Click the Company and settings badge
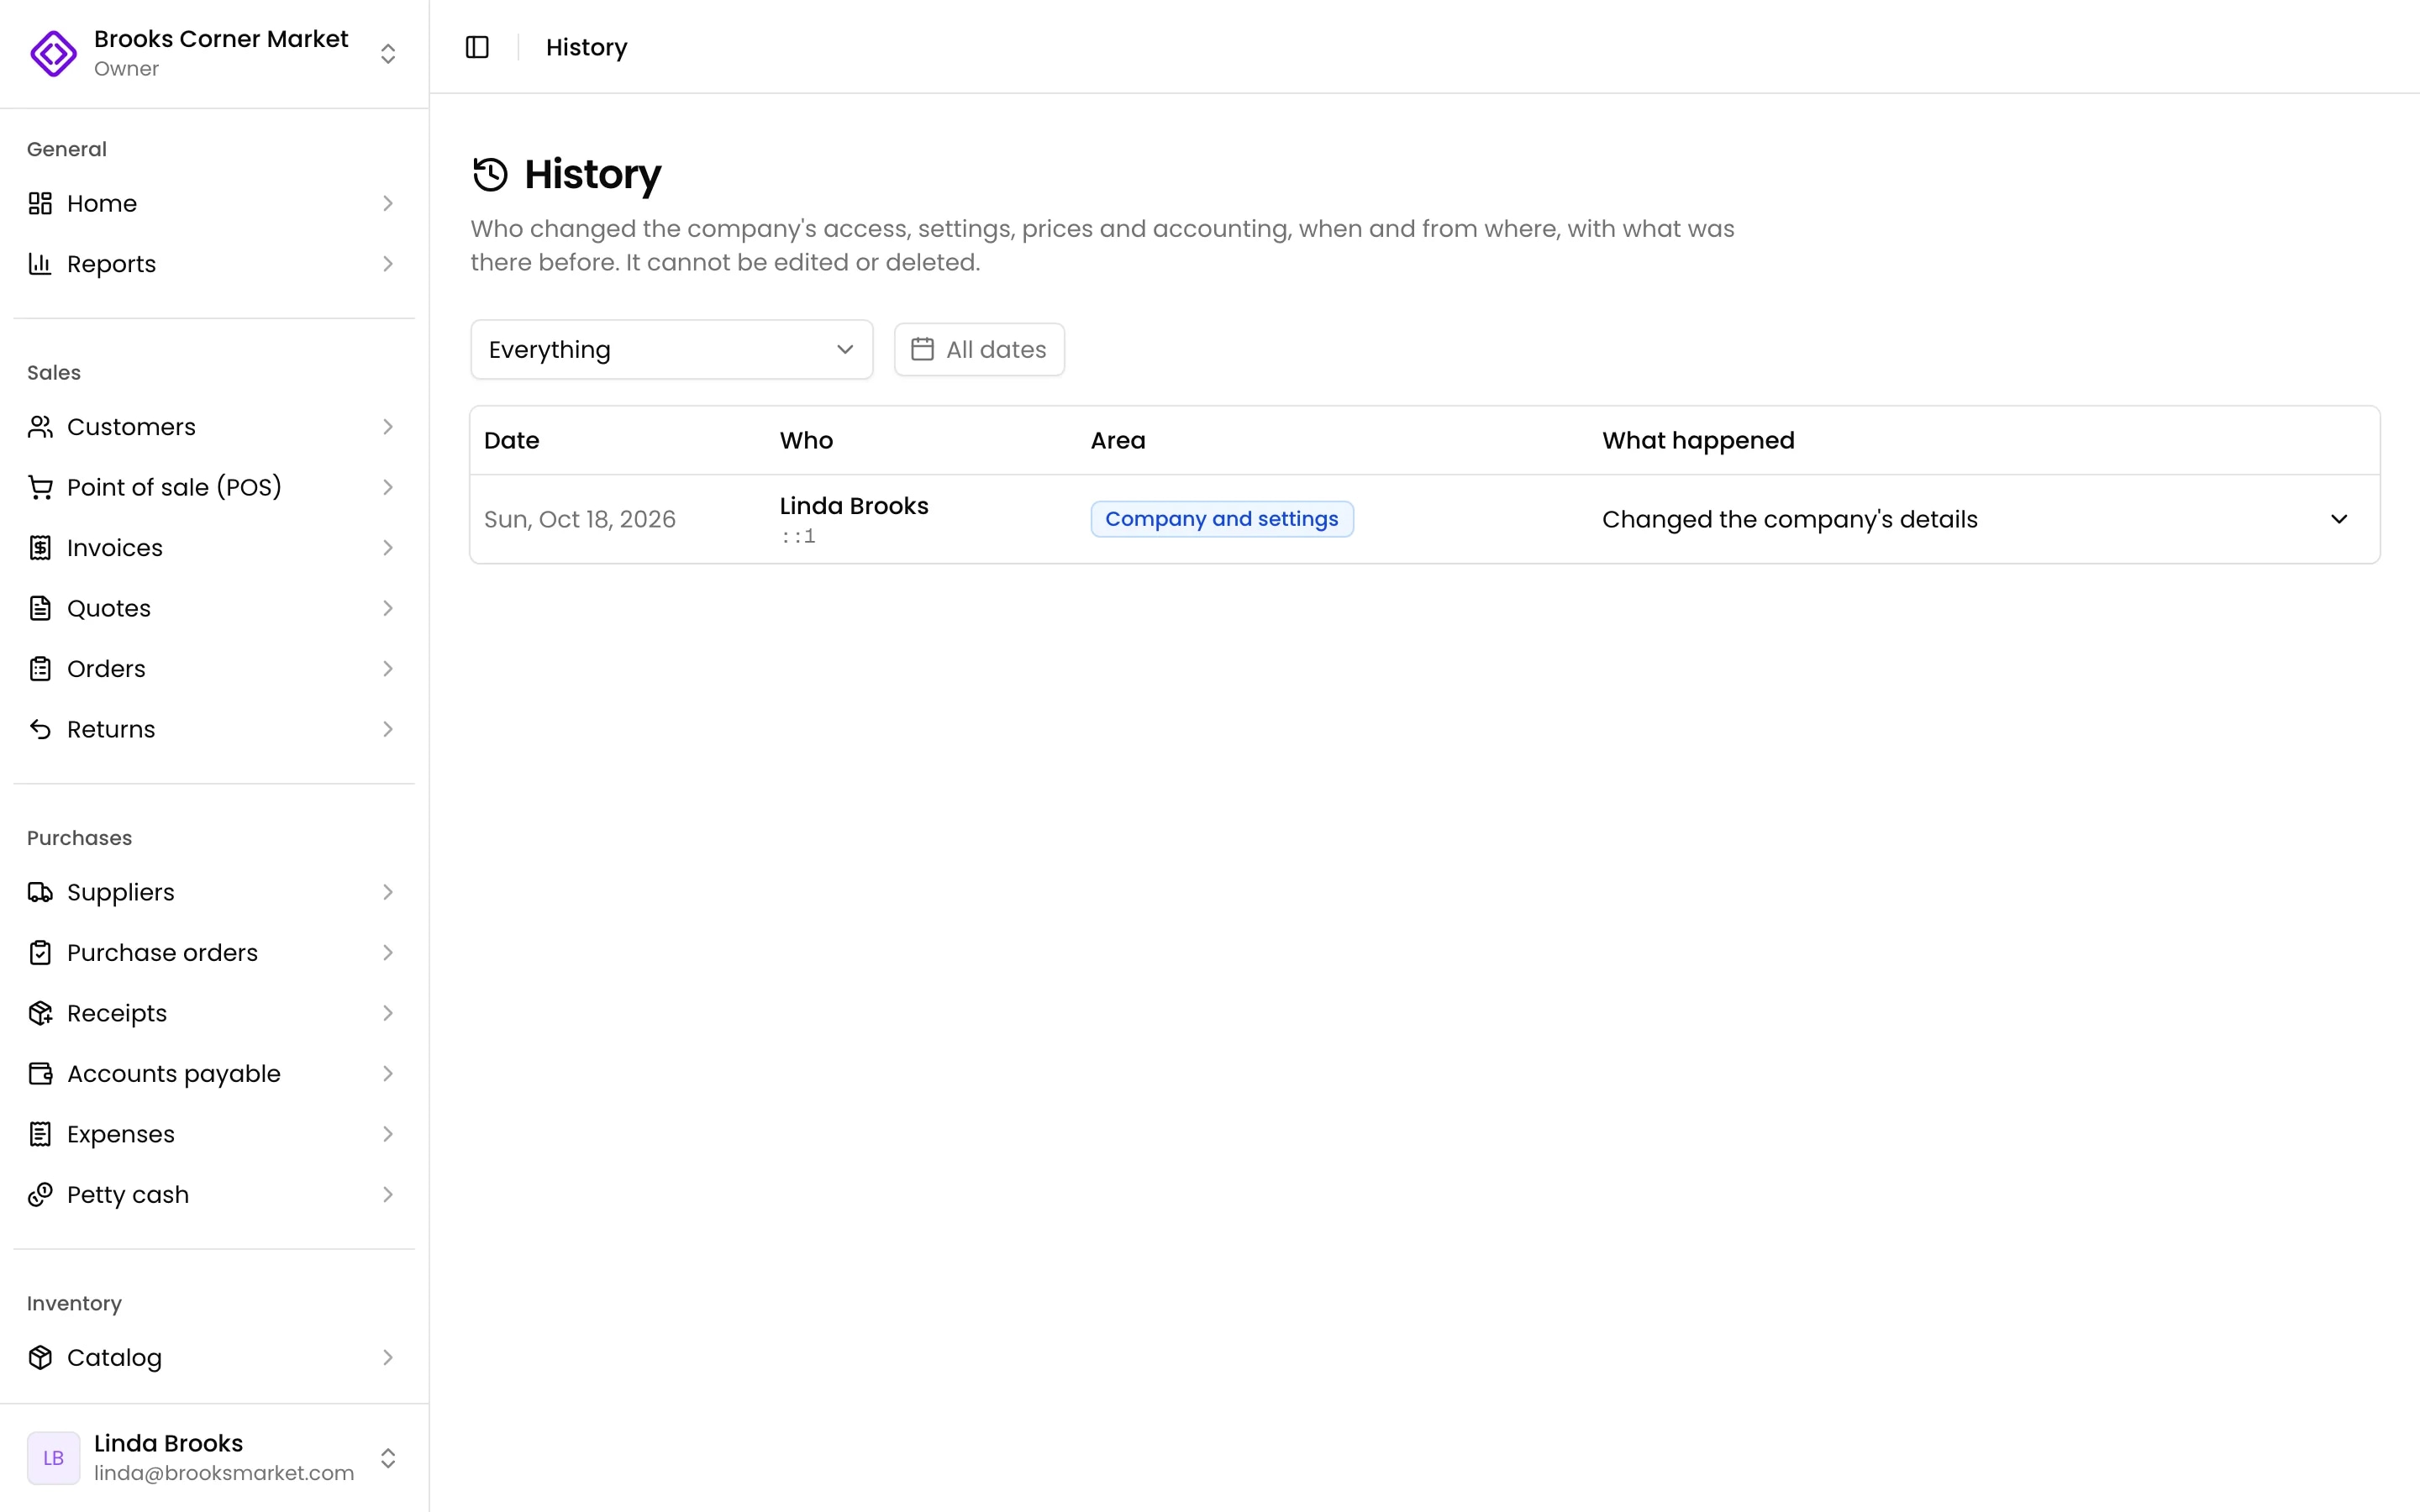This screenshot has height=1512, width=2420. pos(1221,519)
